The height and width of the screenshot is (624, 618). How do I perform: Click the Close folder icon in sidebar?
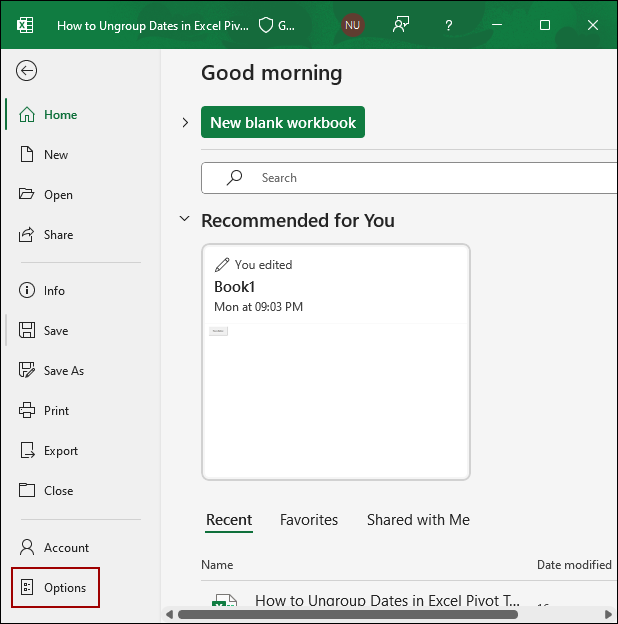(x=27, y=490)
